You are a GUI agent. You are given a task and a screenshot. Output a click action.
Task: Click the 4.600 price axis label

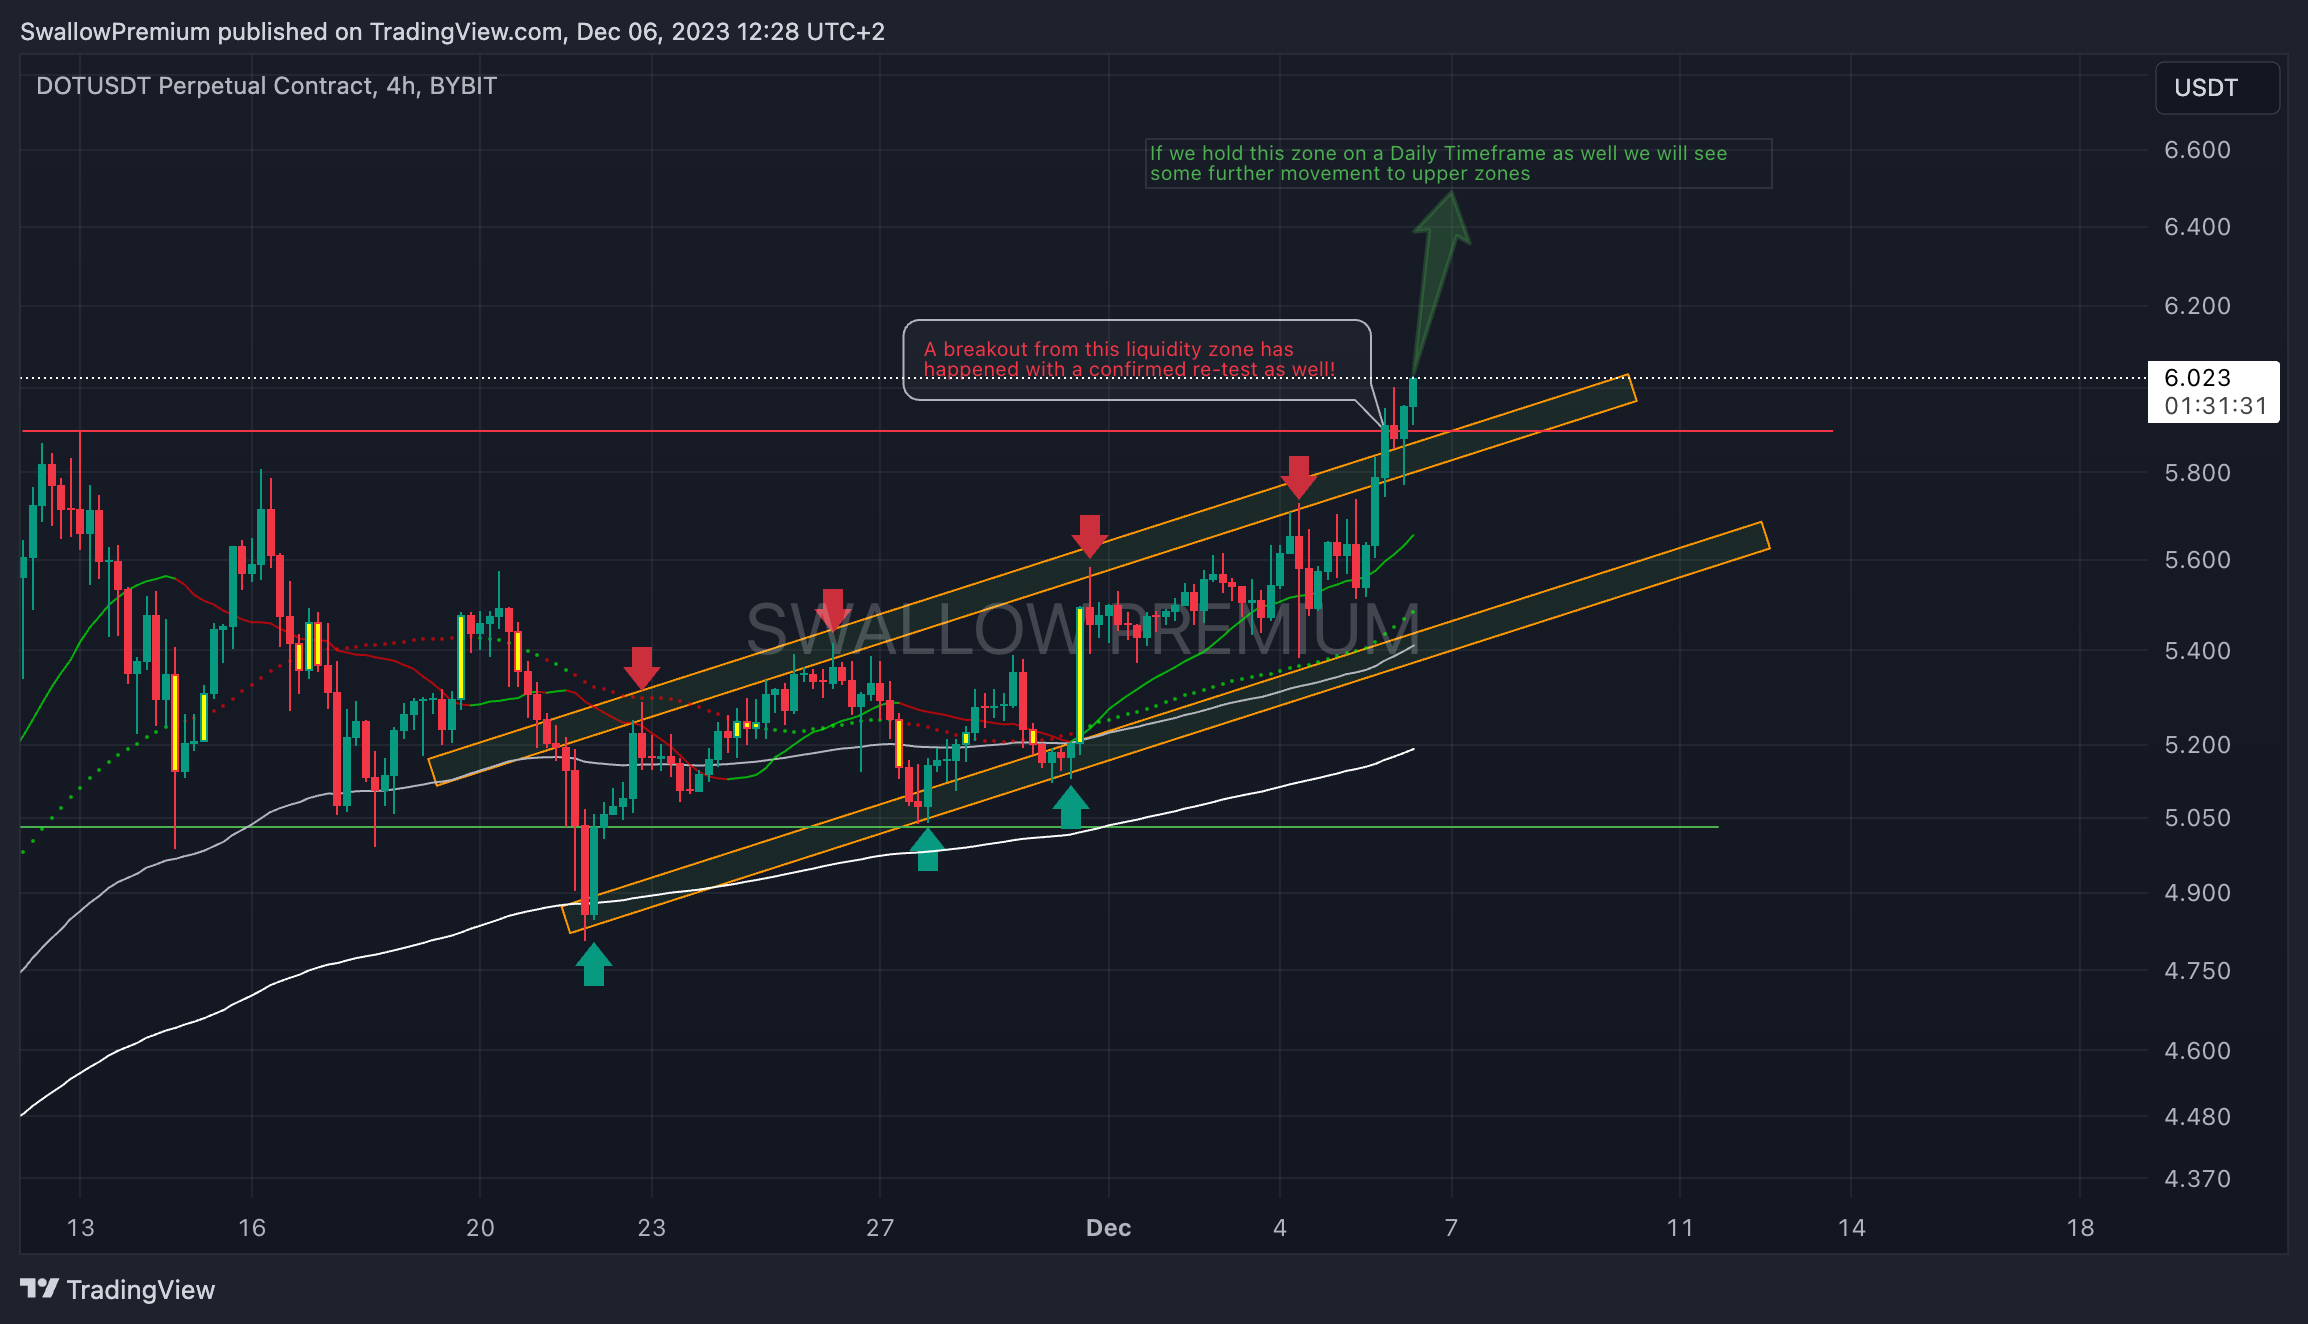[x=2197, y=1051]
